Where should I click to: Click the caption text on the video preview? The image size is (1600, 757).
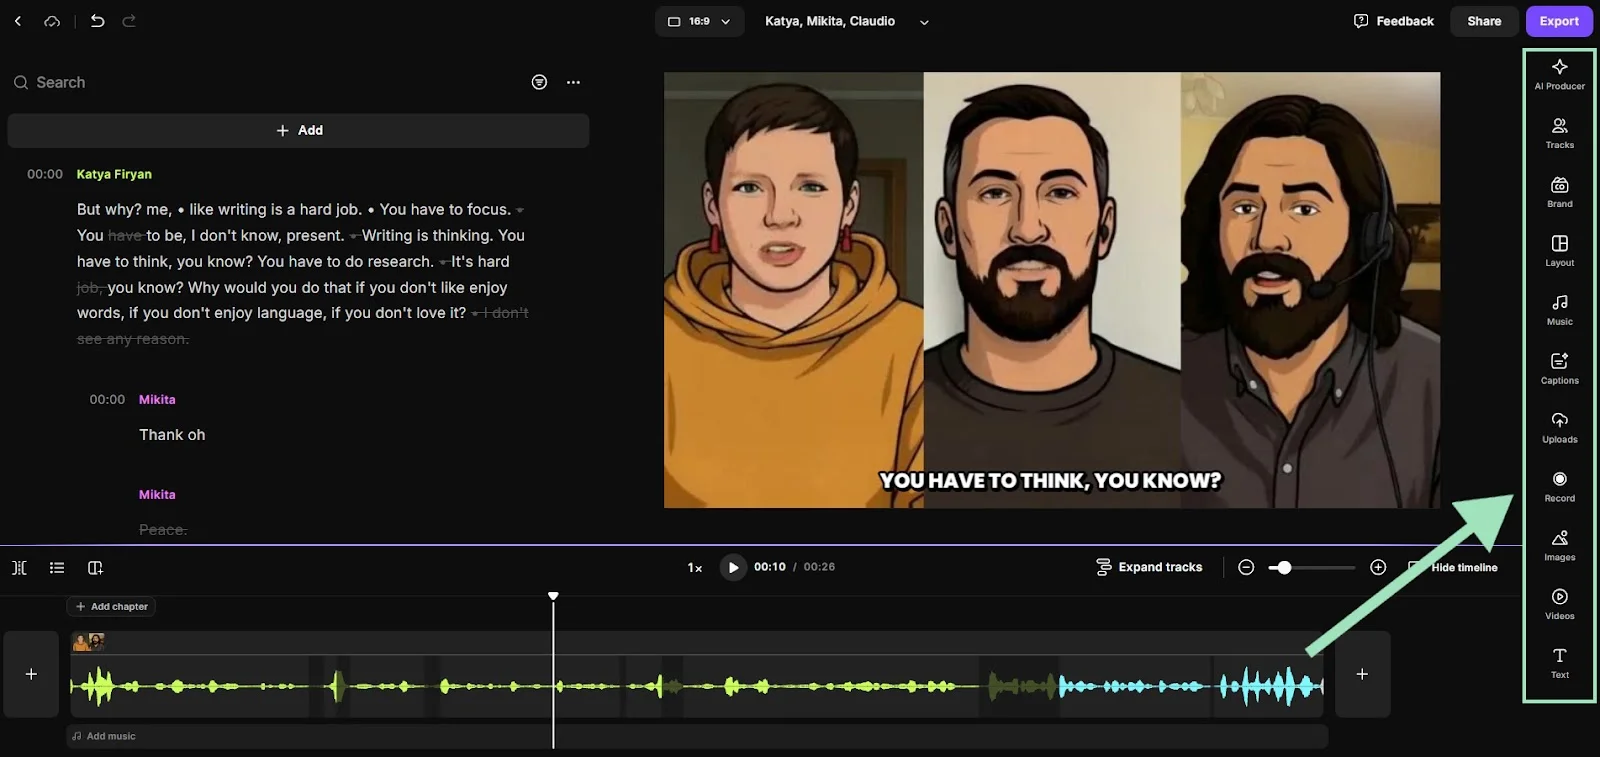(x=1050, y=481)
